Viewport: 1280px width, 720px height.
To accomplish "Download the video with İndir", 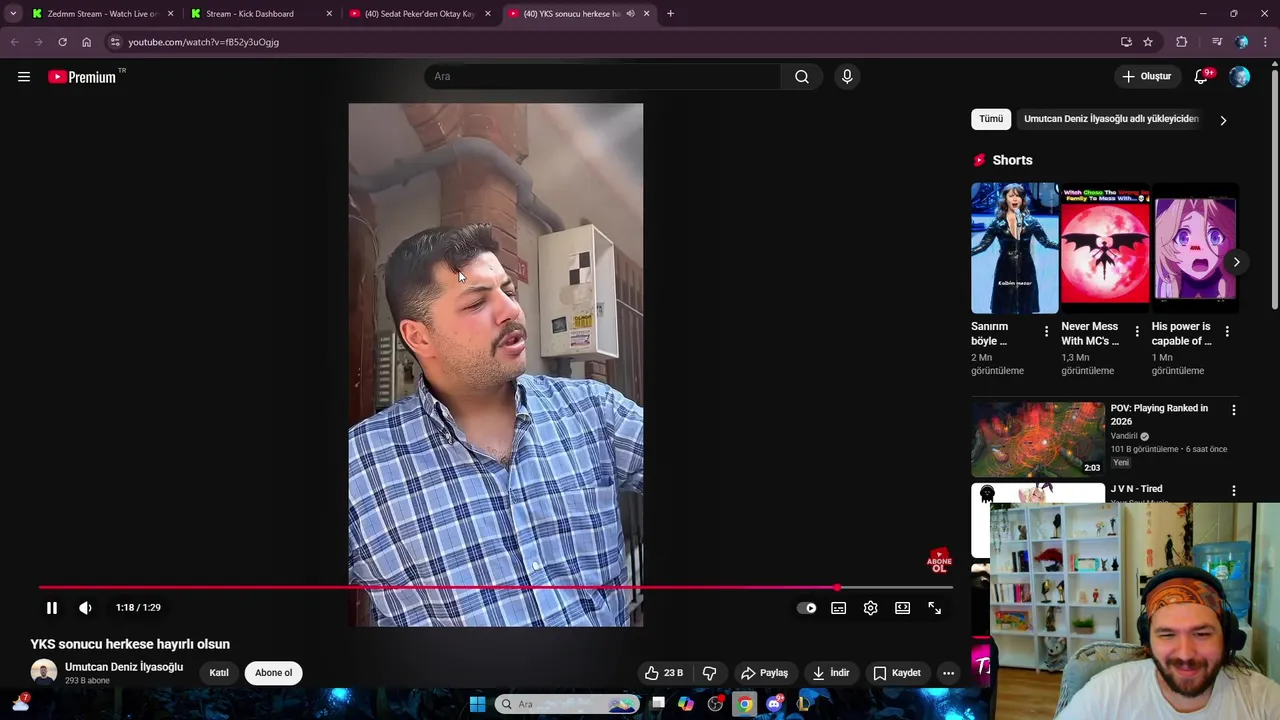I will click(831, 673).
